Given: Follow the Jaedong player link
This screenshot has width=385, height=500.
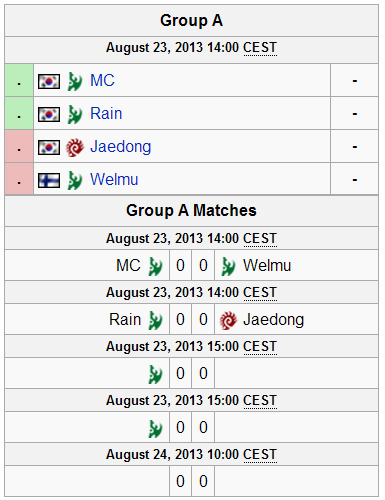Looking at the screenshot, I should [121, 147].
